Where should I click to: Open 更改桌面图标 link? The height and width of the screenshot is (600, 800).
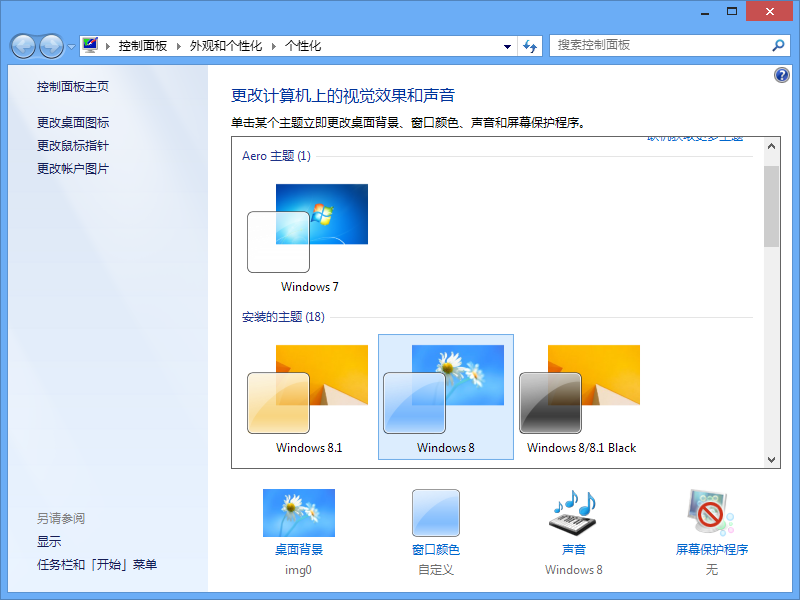pos(73,122)
